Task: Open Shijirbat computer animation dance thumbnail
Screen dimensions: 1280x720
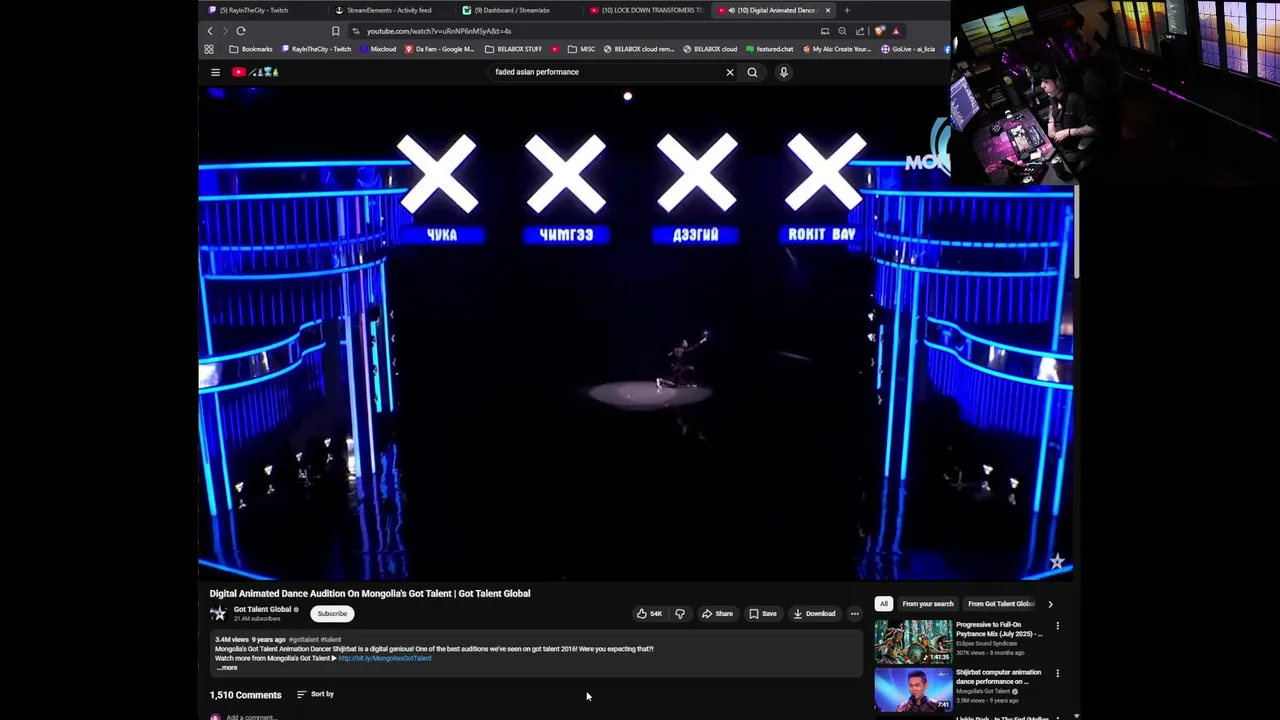Action: [x=913, y=689]
